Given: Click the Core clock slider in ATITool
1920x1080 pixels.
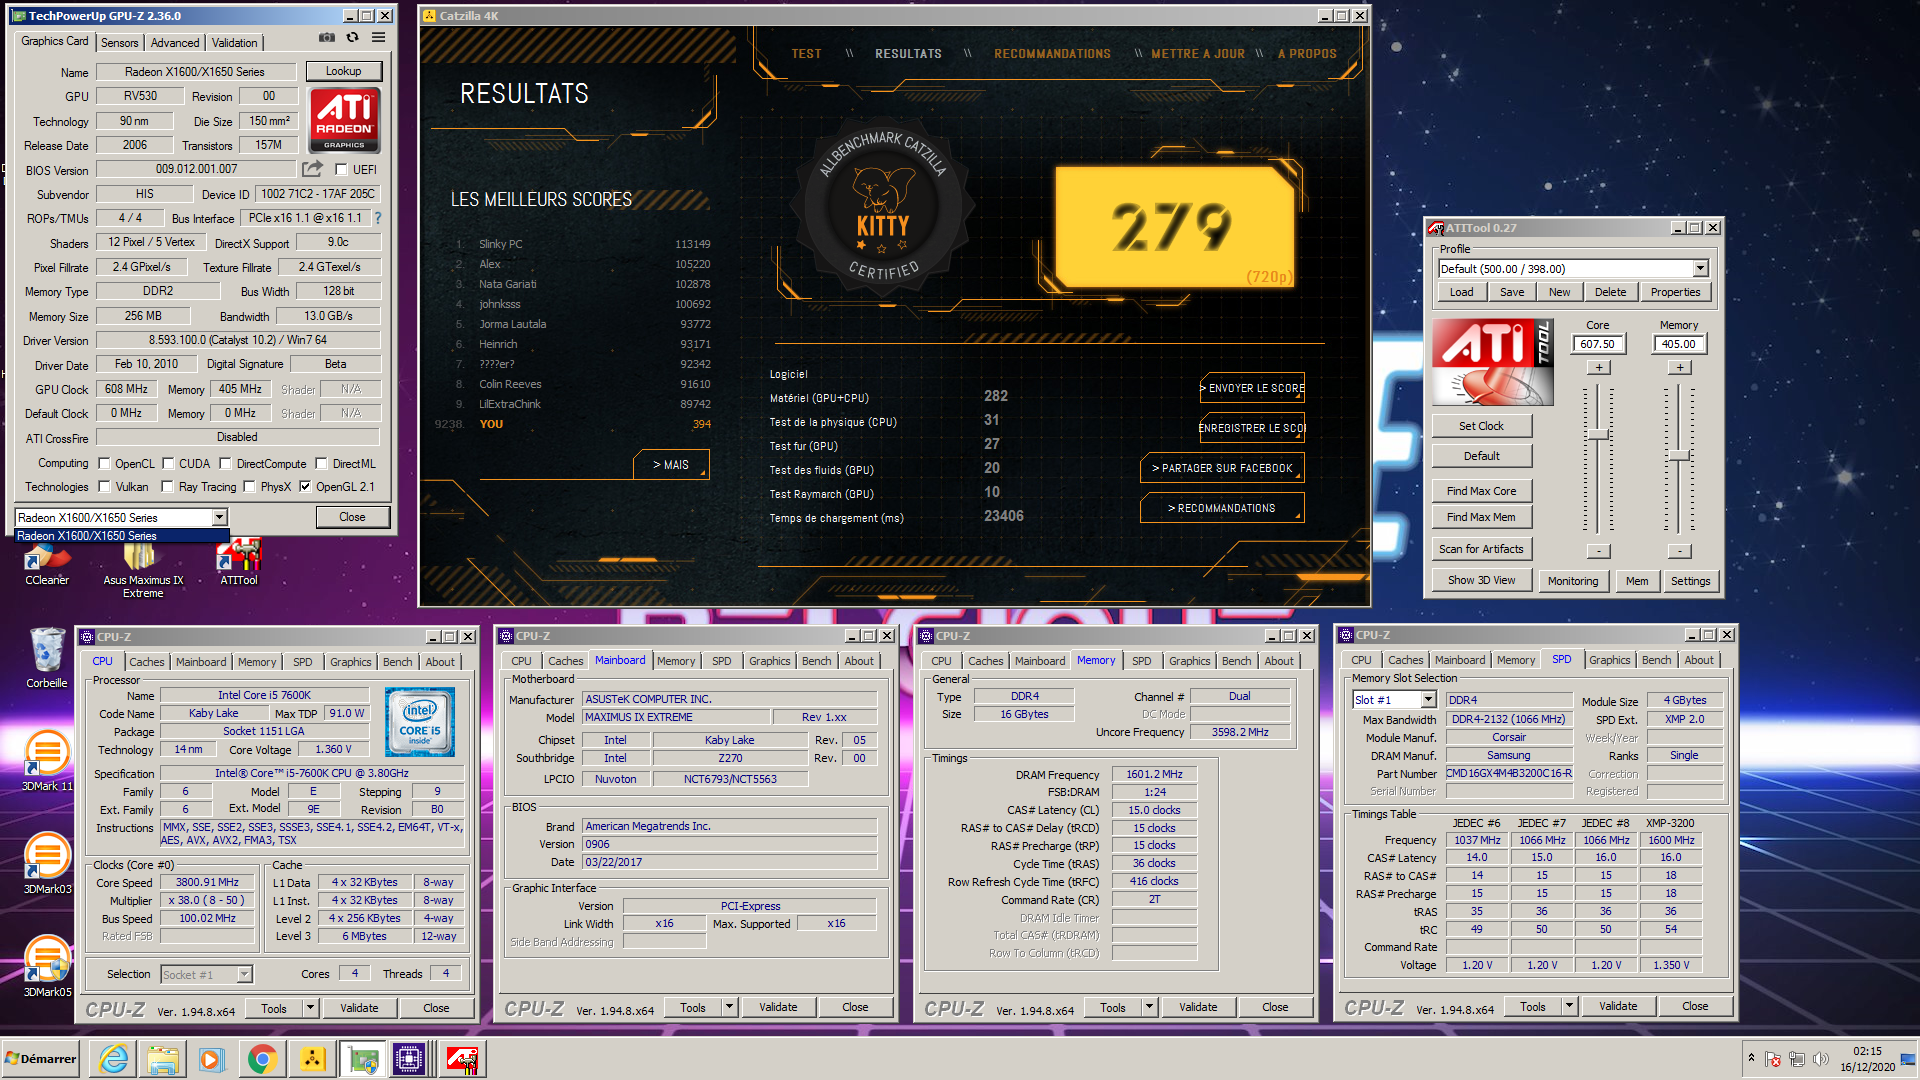Looking at the screenshot, I should coord(1598,435).
